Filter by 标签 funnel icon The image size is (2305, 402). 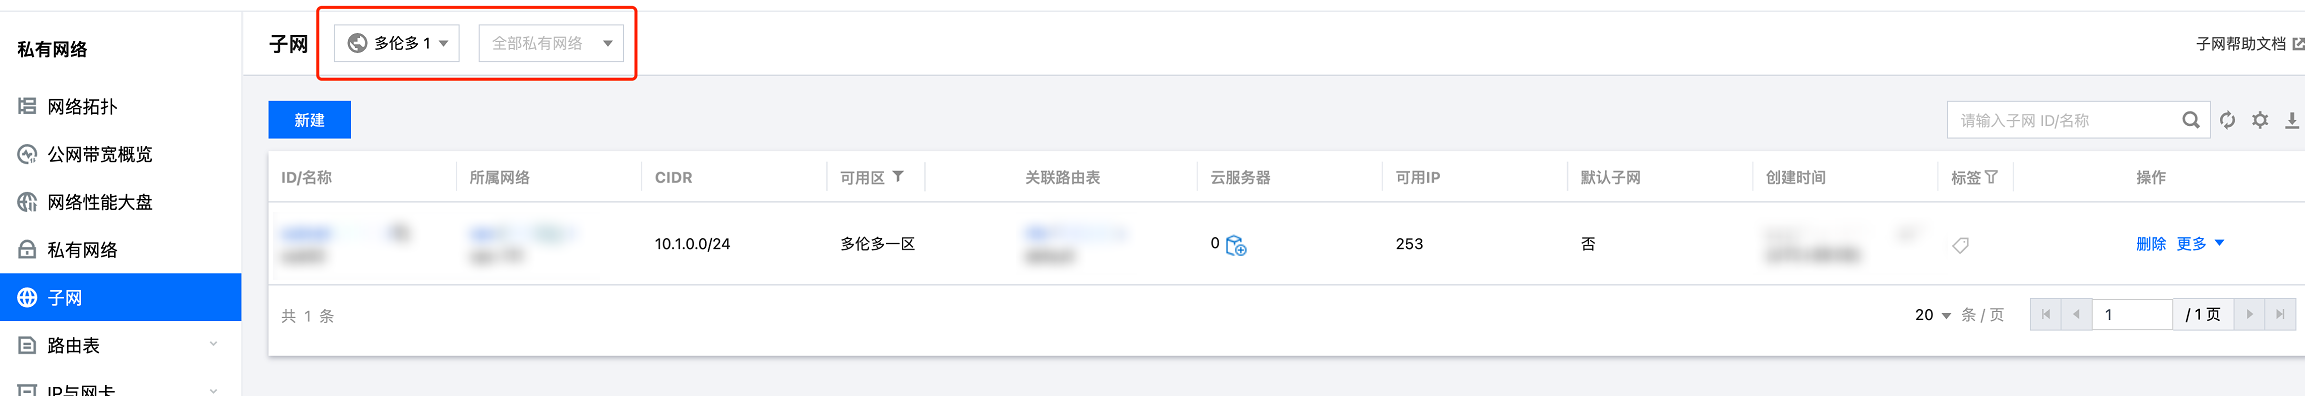click(1991, 177)
